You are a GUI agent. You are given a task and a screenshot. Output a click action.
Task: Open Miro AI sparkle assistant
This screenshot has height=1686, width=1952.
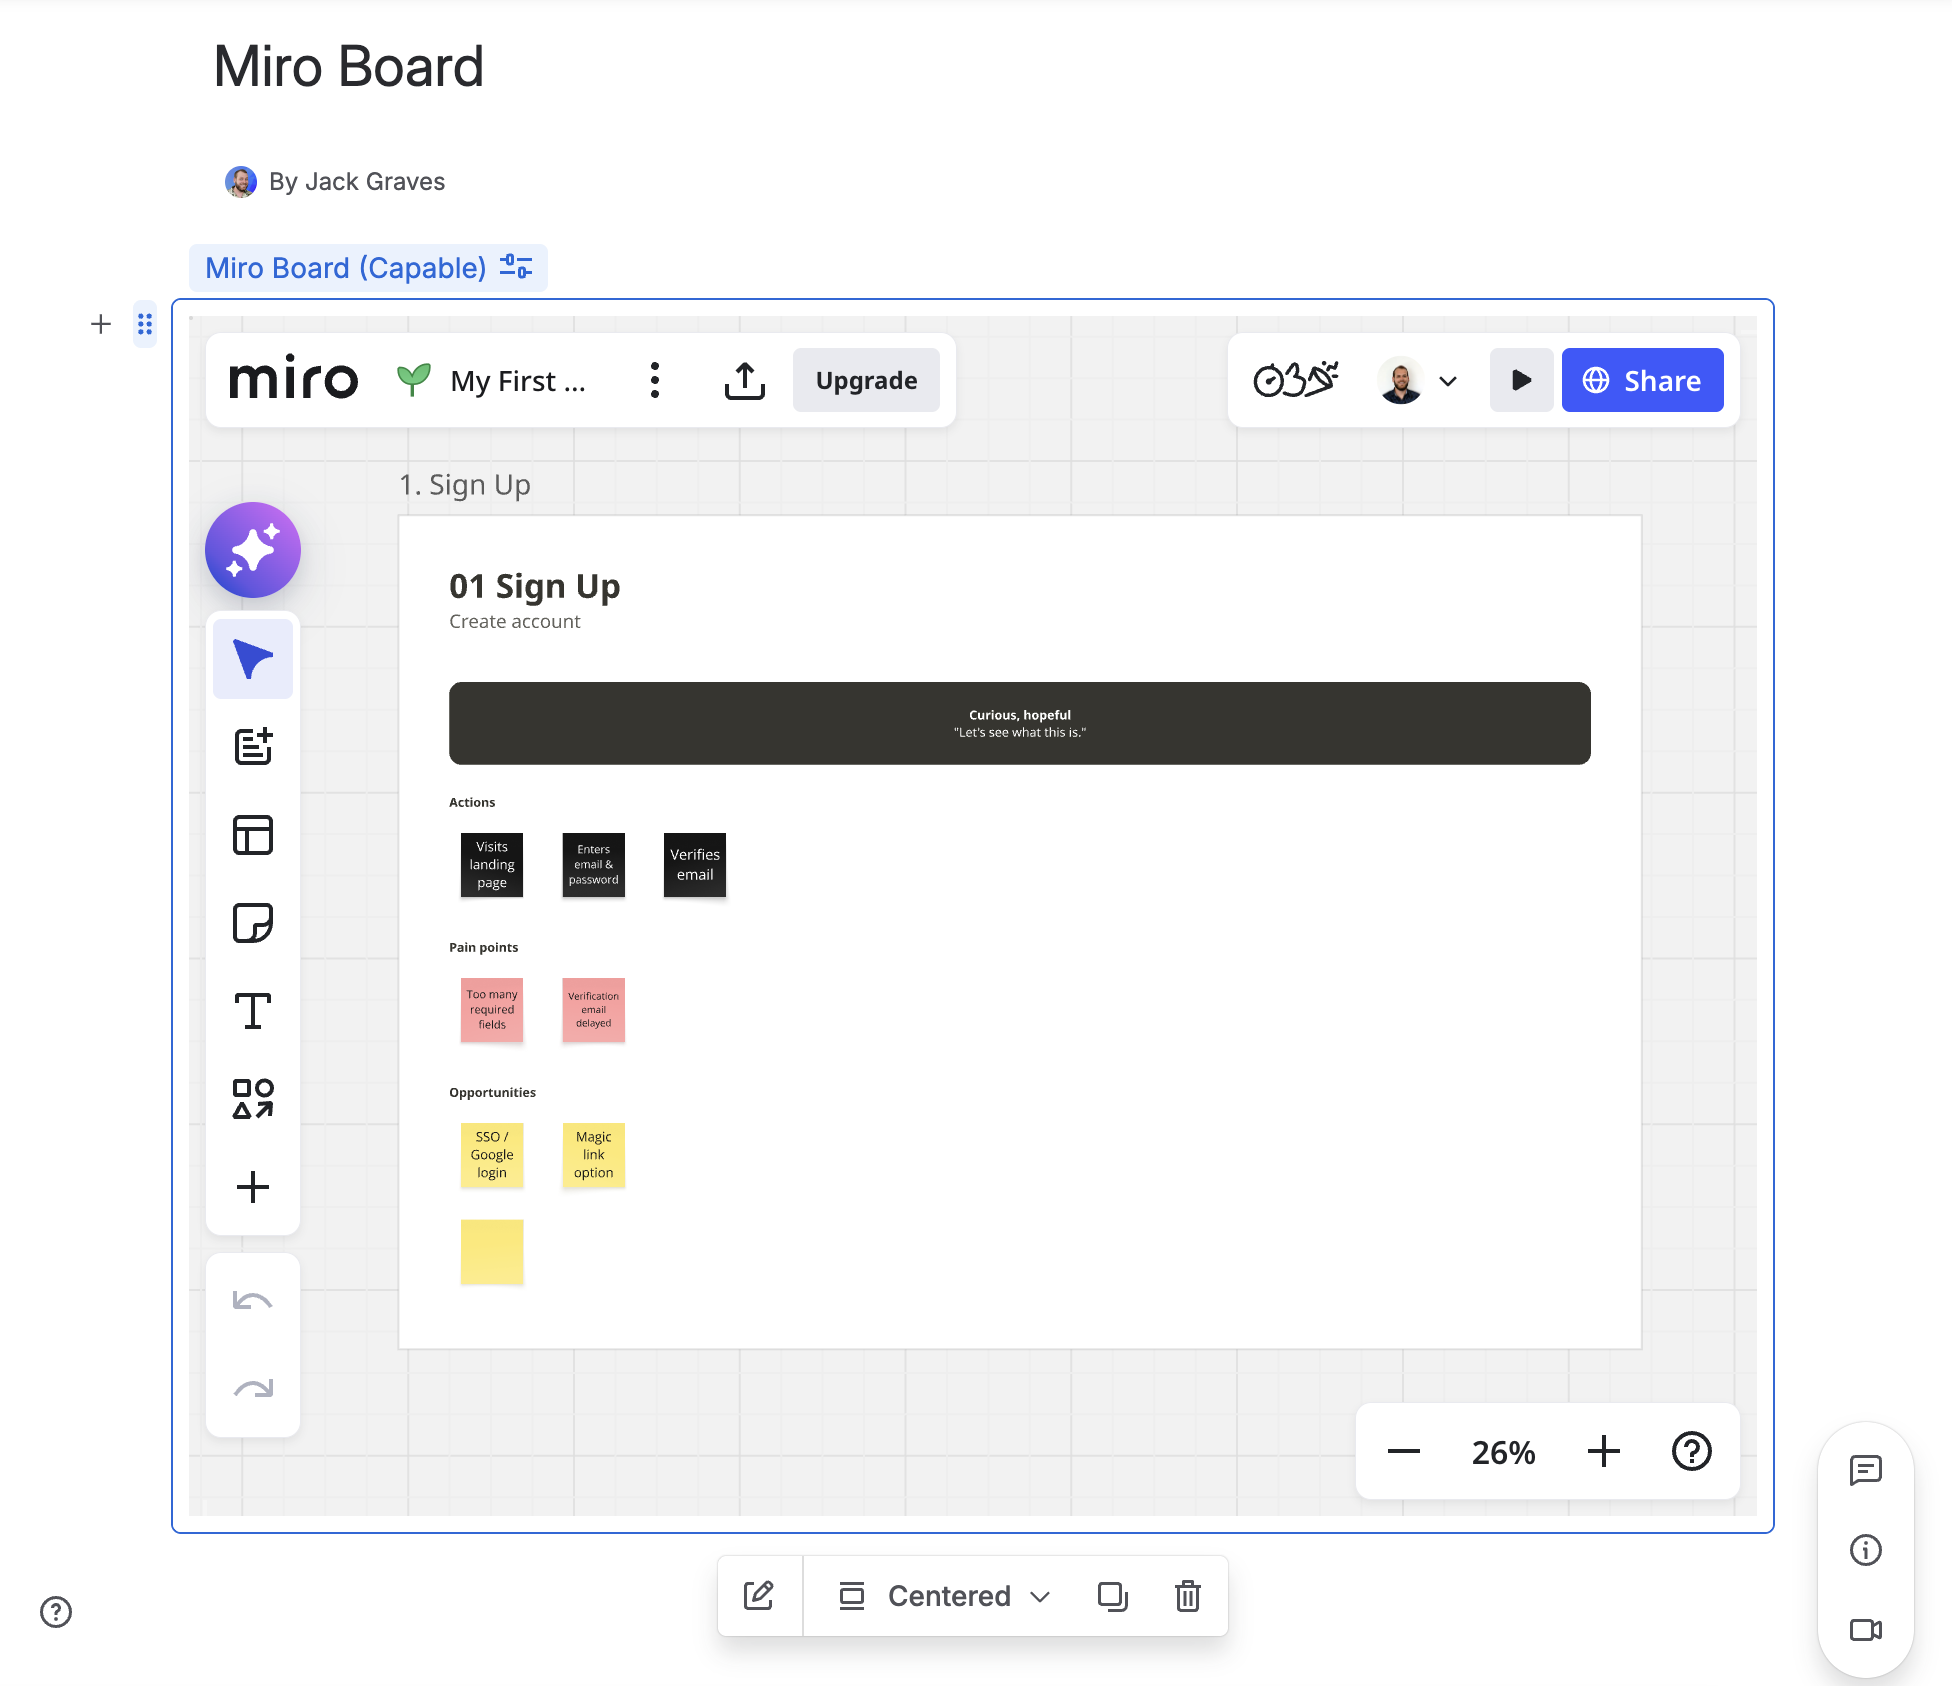tap(253, 550)
